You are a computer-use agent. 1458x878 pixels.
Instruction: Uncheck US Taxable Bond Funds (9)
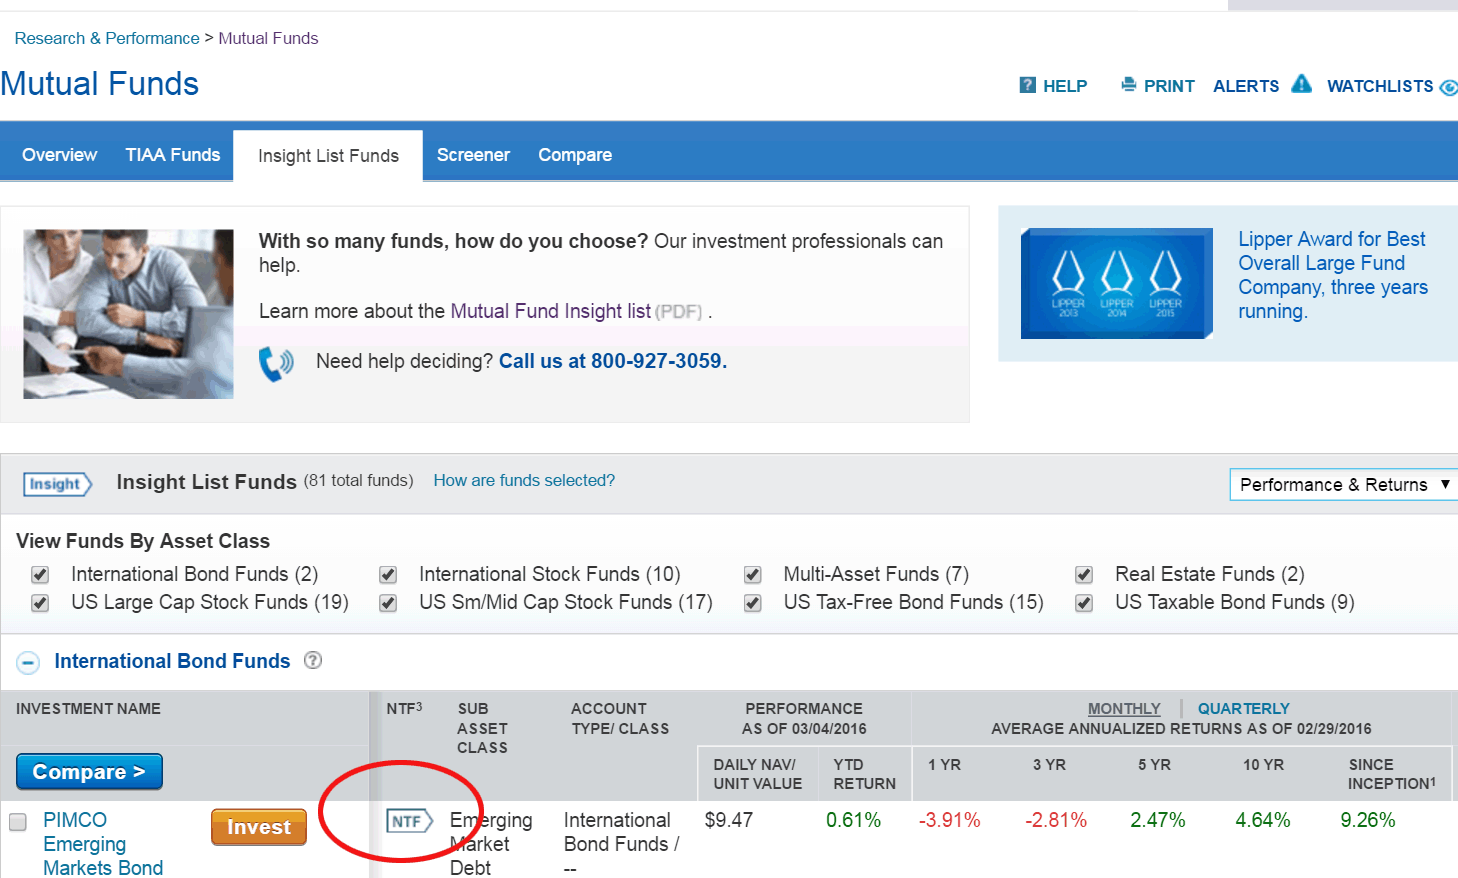(1084, 603)
